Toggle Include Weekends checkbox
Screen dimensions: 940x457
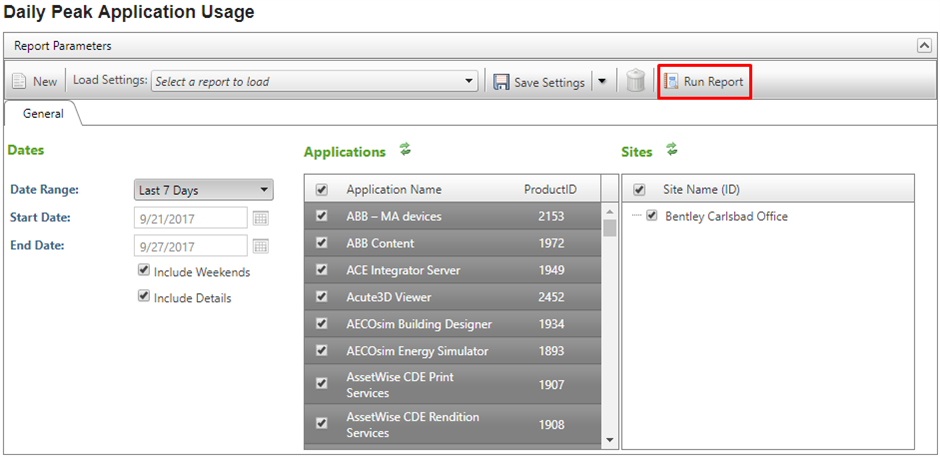point(143,270)
